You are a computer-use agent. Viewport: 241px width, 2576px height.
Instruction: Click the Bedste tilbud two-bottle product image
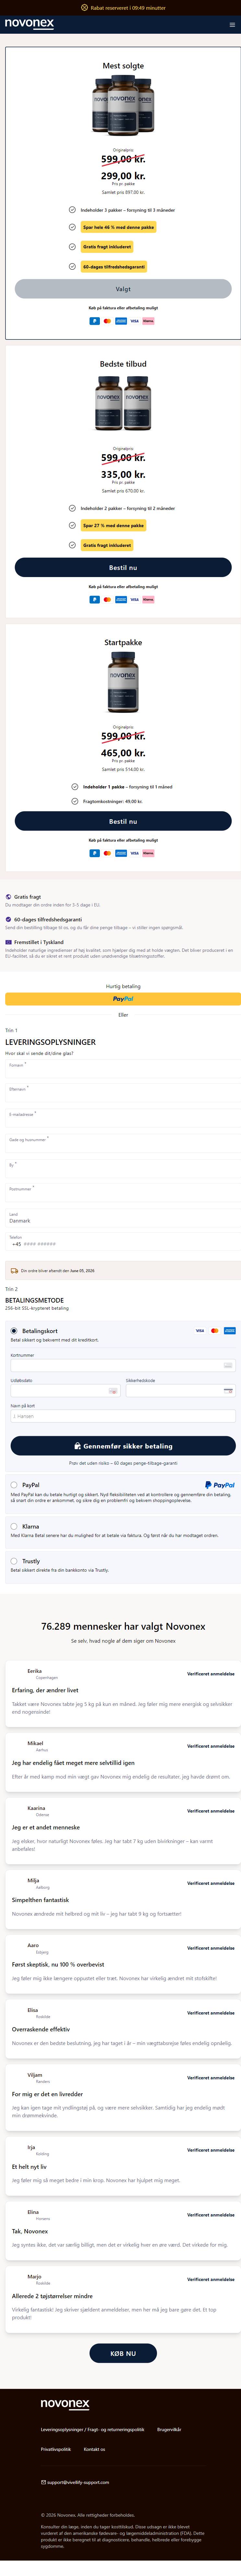click(123, 404)
